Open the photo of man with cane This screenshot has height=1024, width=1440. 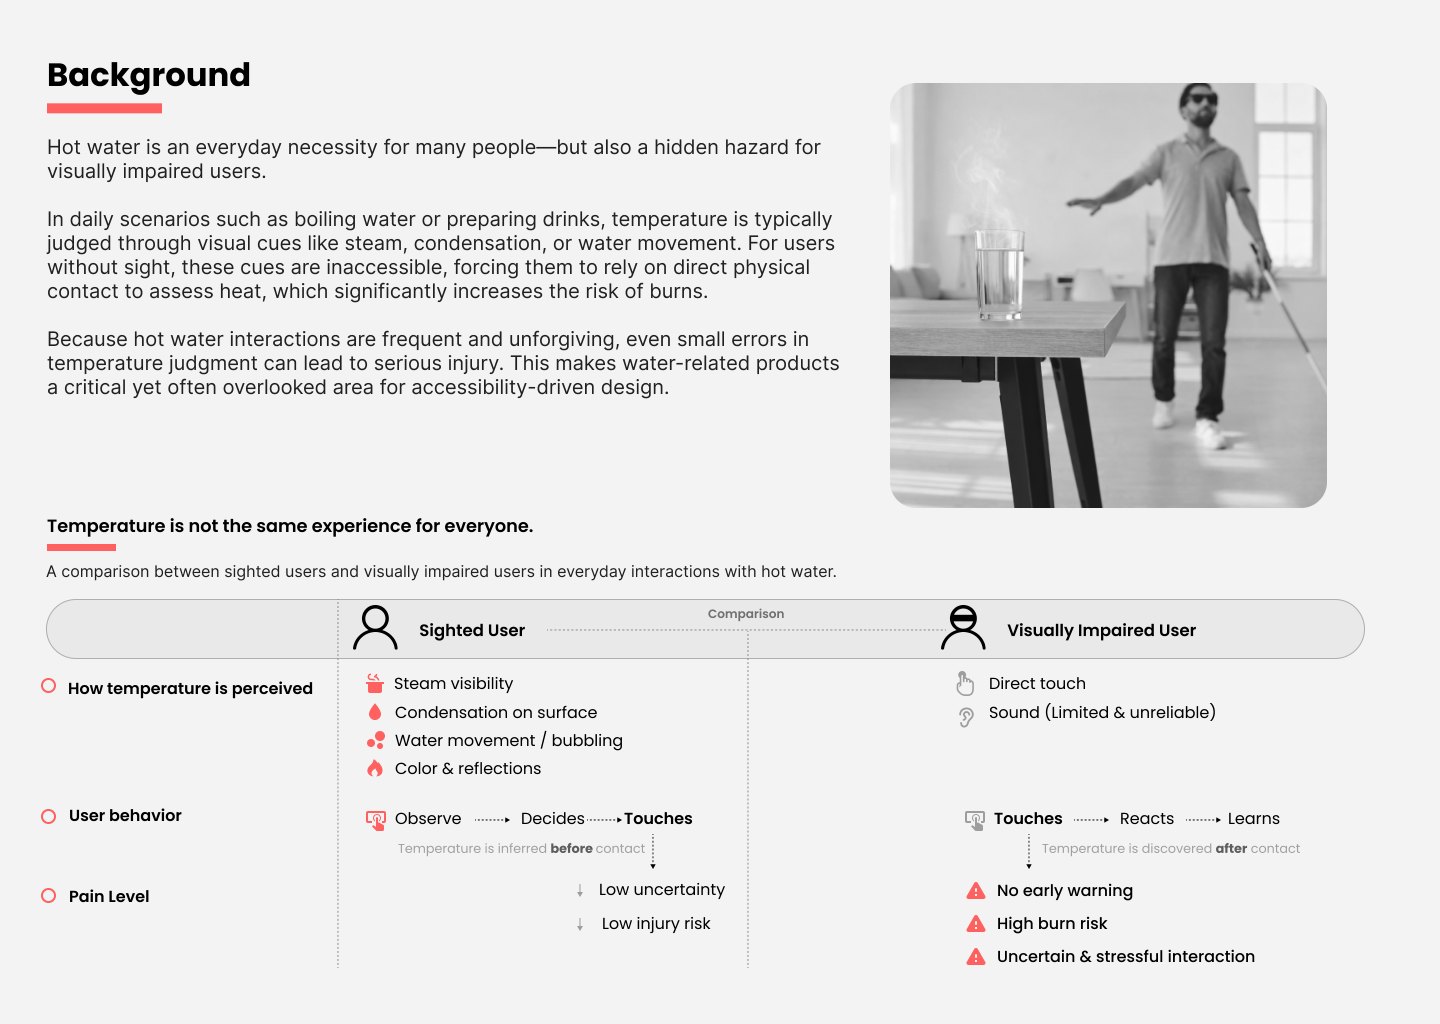(1108, 295)
